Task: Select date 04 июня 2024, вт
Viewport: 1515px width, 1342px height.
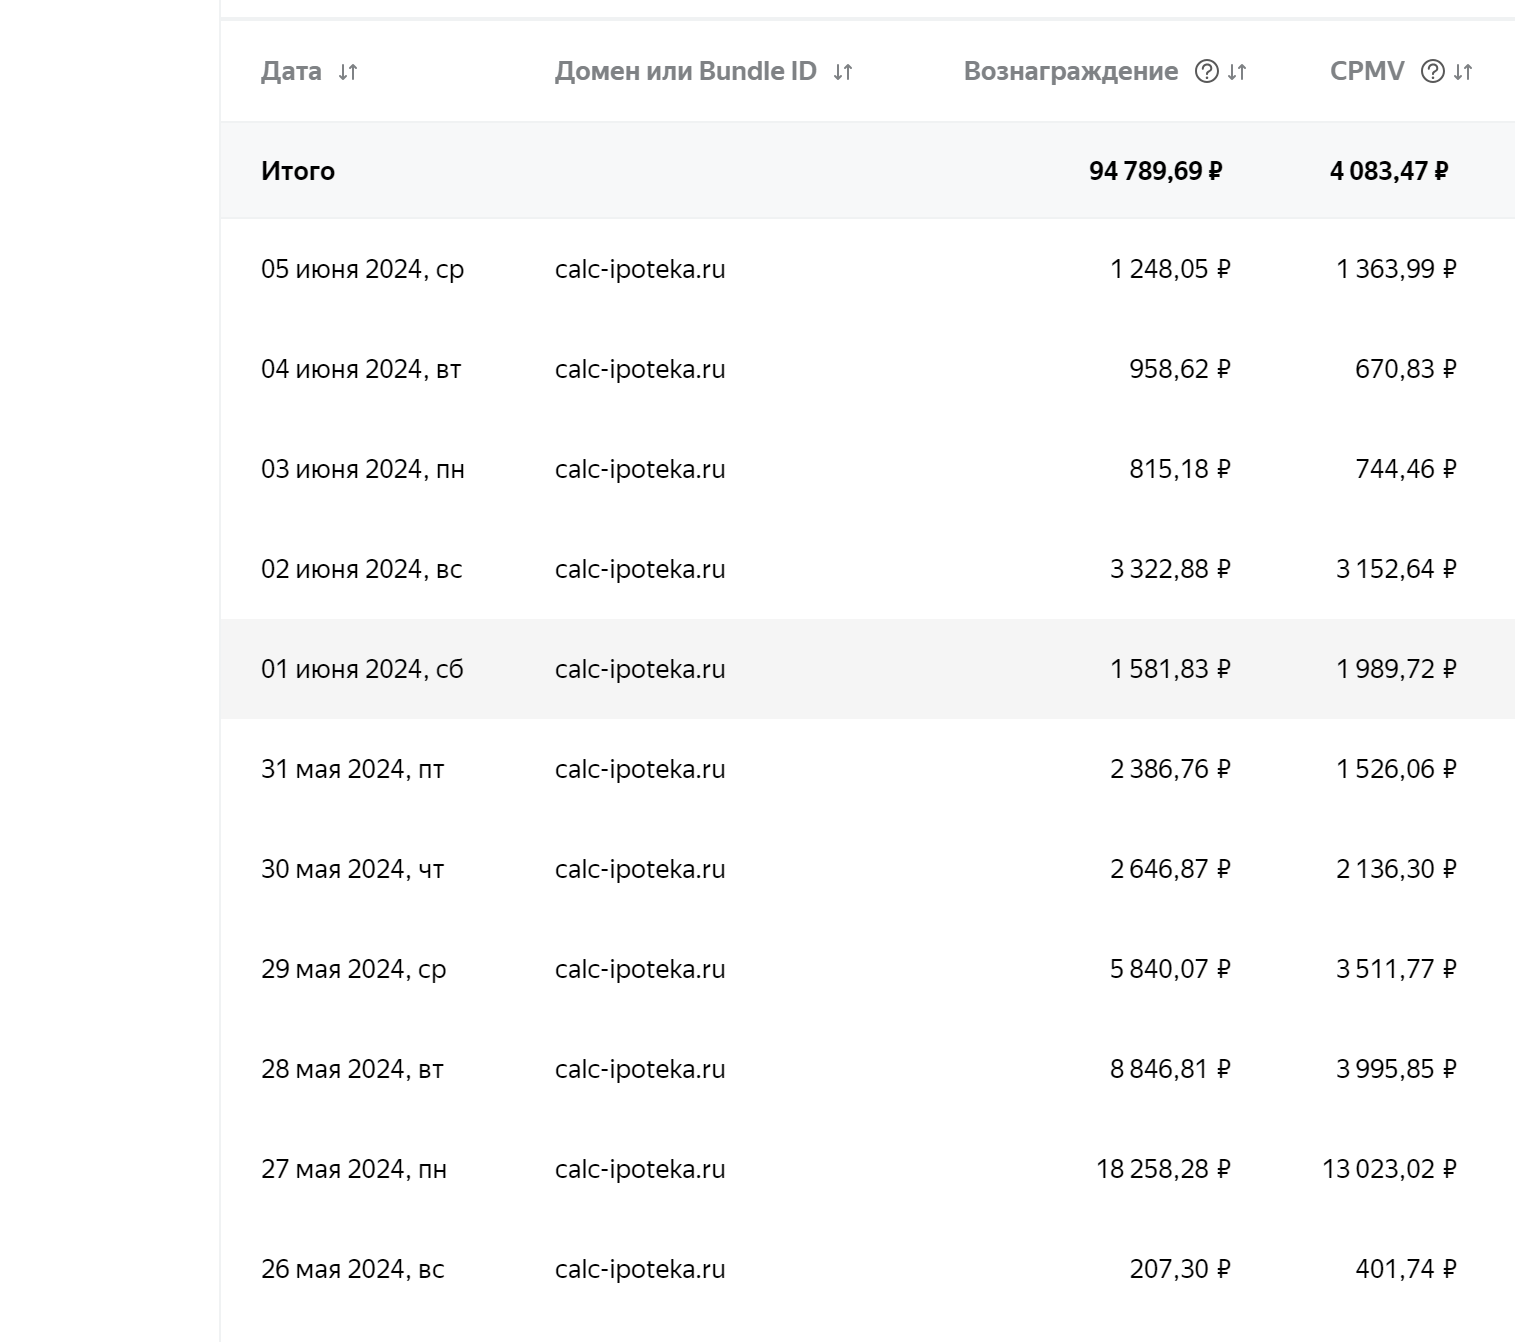Action: point(361,369)
